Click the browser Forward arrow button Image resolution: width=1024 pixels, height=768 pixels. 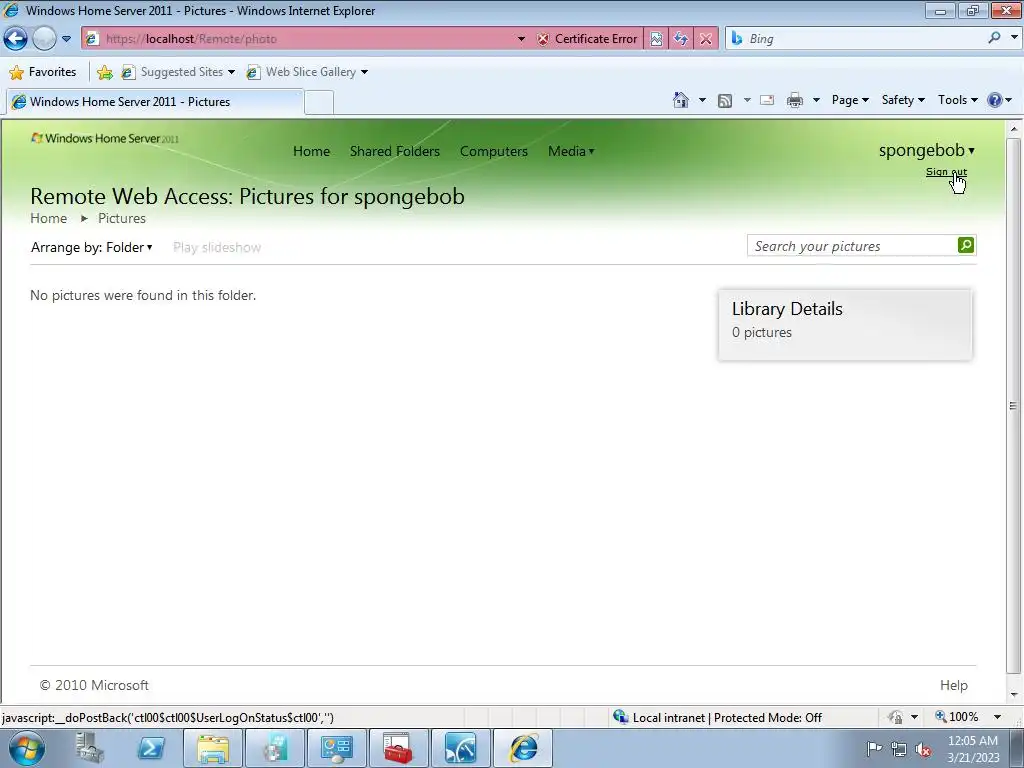[x=44, y=39]
